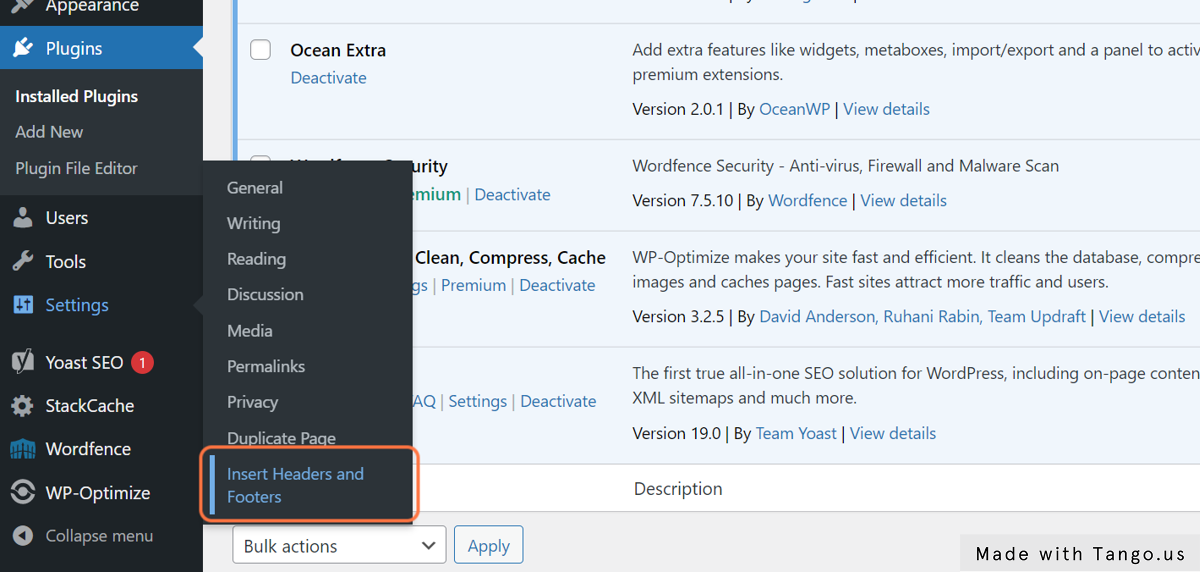Image resolution: width=1200 pixels, height=572 pixels.
Task: Click Version 2.0.1 text
Action: 678,109
